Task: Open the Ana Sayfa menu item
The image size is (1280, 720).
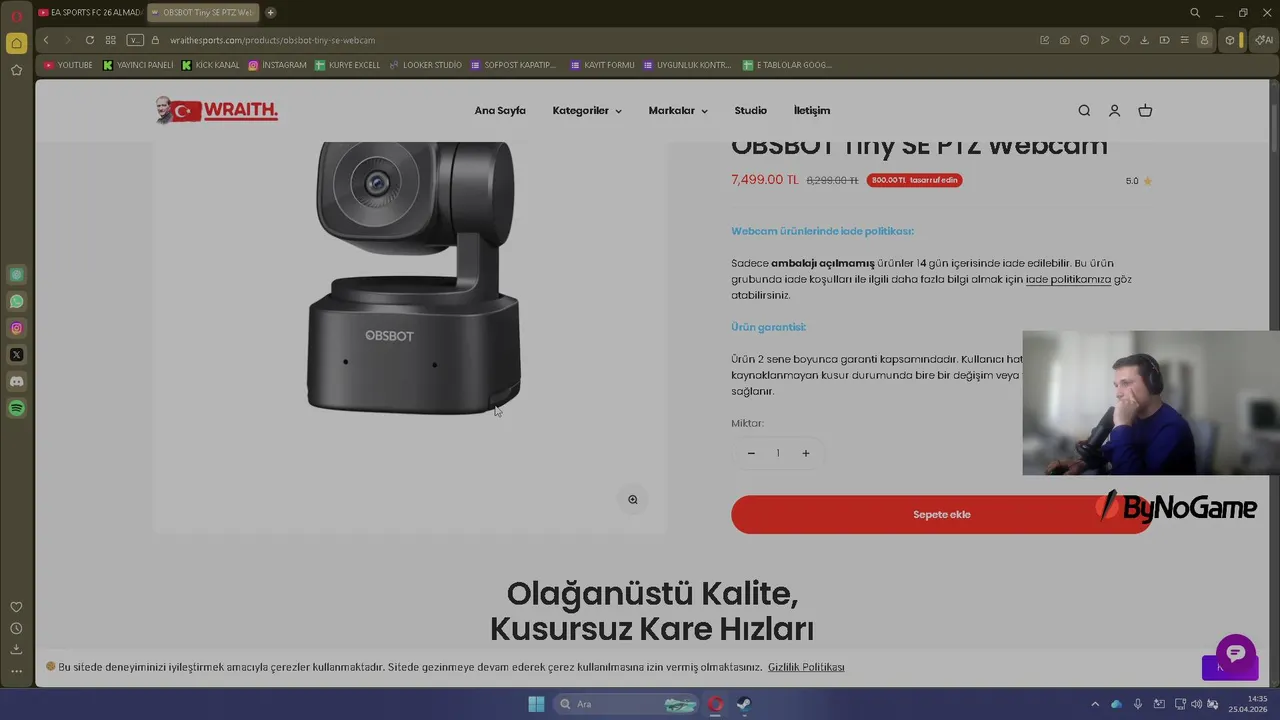Action: pyautogui.click(x=500, y=111)
